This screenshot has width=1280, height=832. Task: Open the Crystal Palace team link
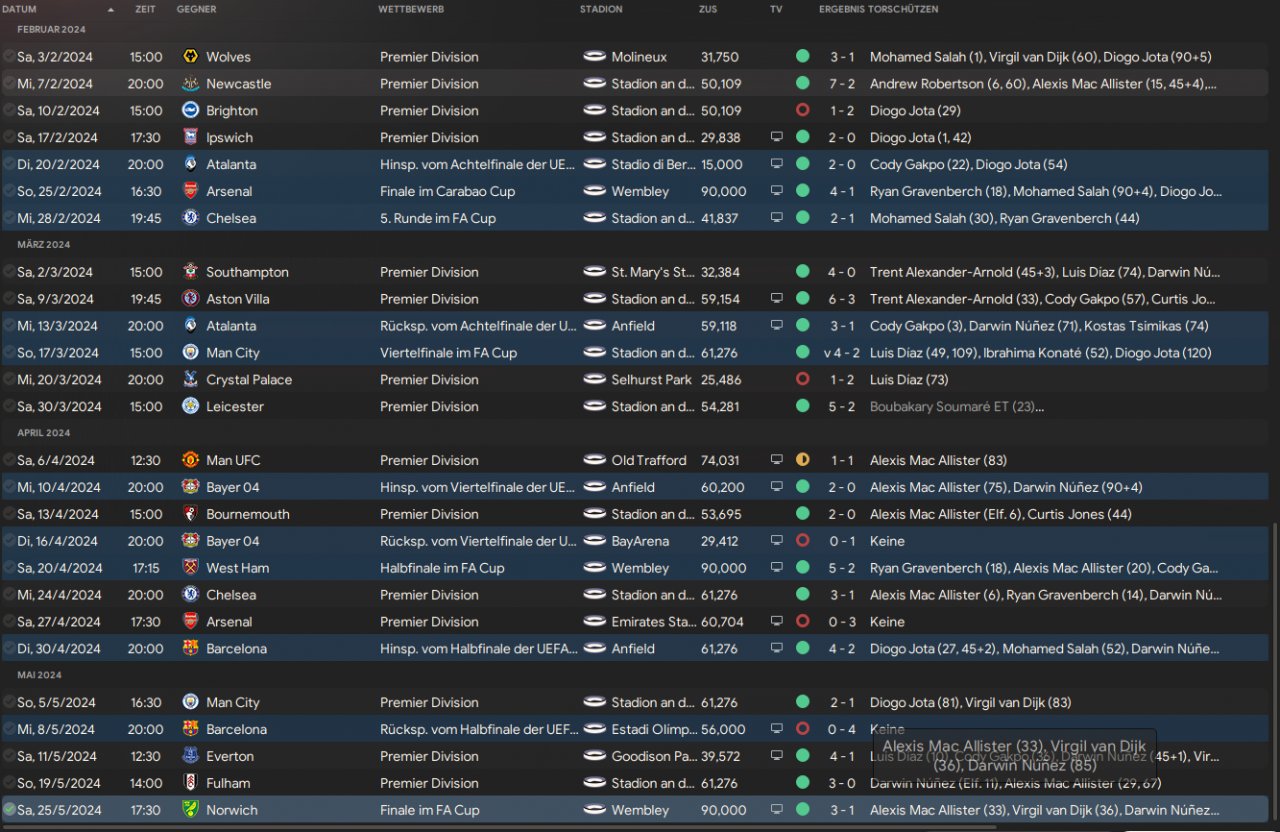coord(249,380)
